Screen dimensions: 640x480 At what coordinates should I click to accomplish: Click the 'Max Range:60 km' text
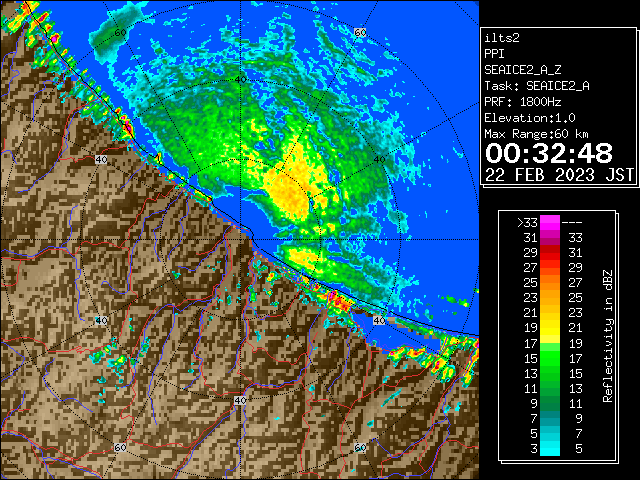(x=537, y=134)
